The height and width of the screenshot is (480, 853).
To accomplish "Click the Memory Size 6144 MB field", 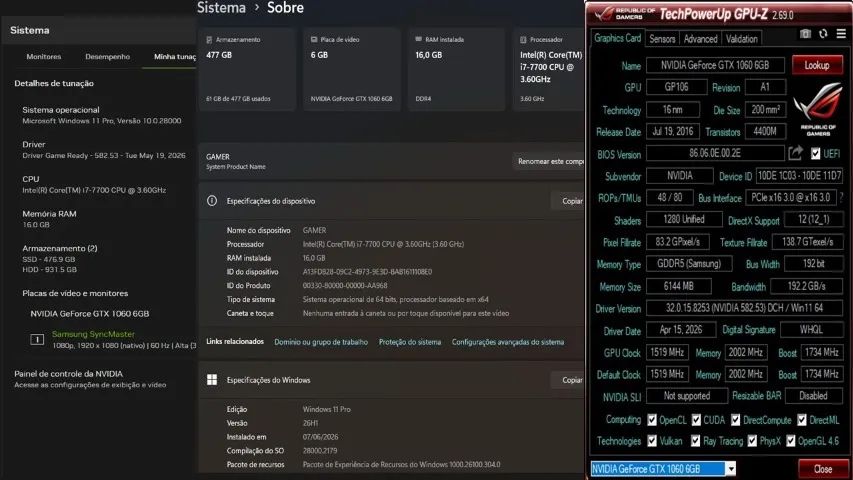I will 678,286.
